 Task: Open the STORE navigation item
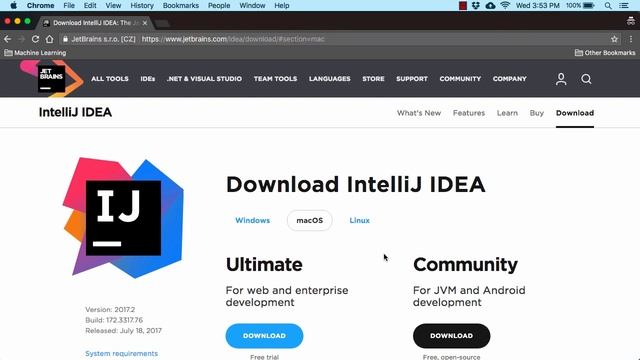373,79
